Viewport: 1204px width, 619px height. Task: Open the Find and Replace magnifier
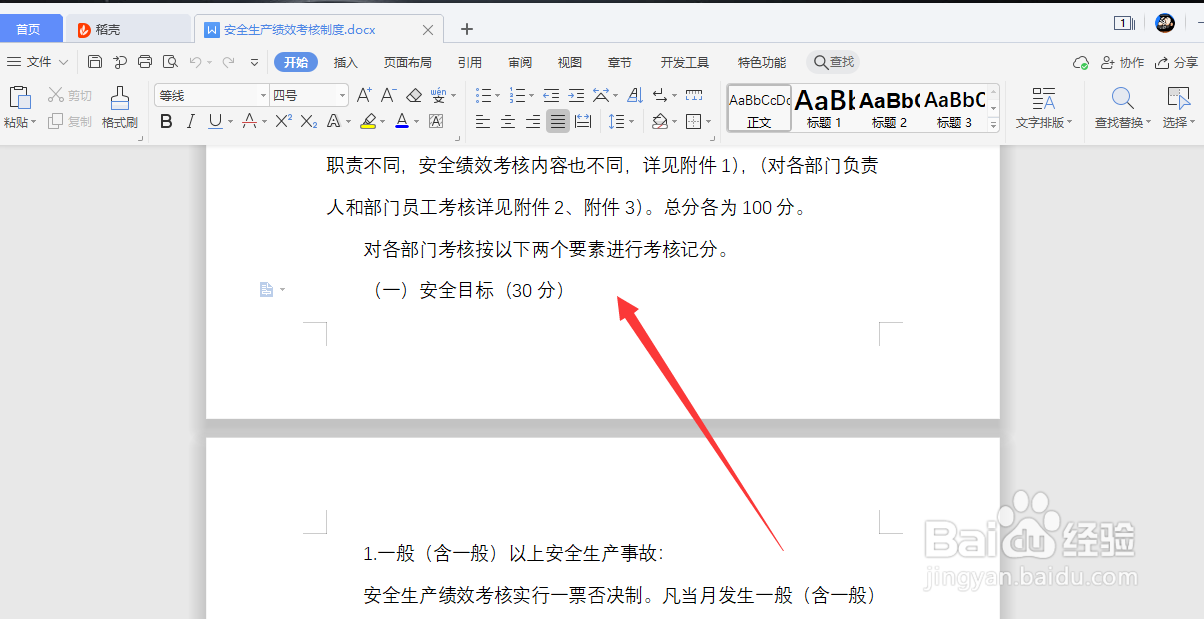click(1123, 98)
